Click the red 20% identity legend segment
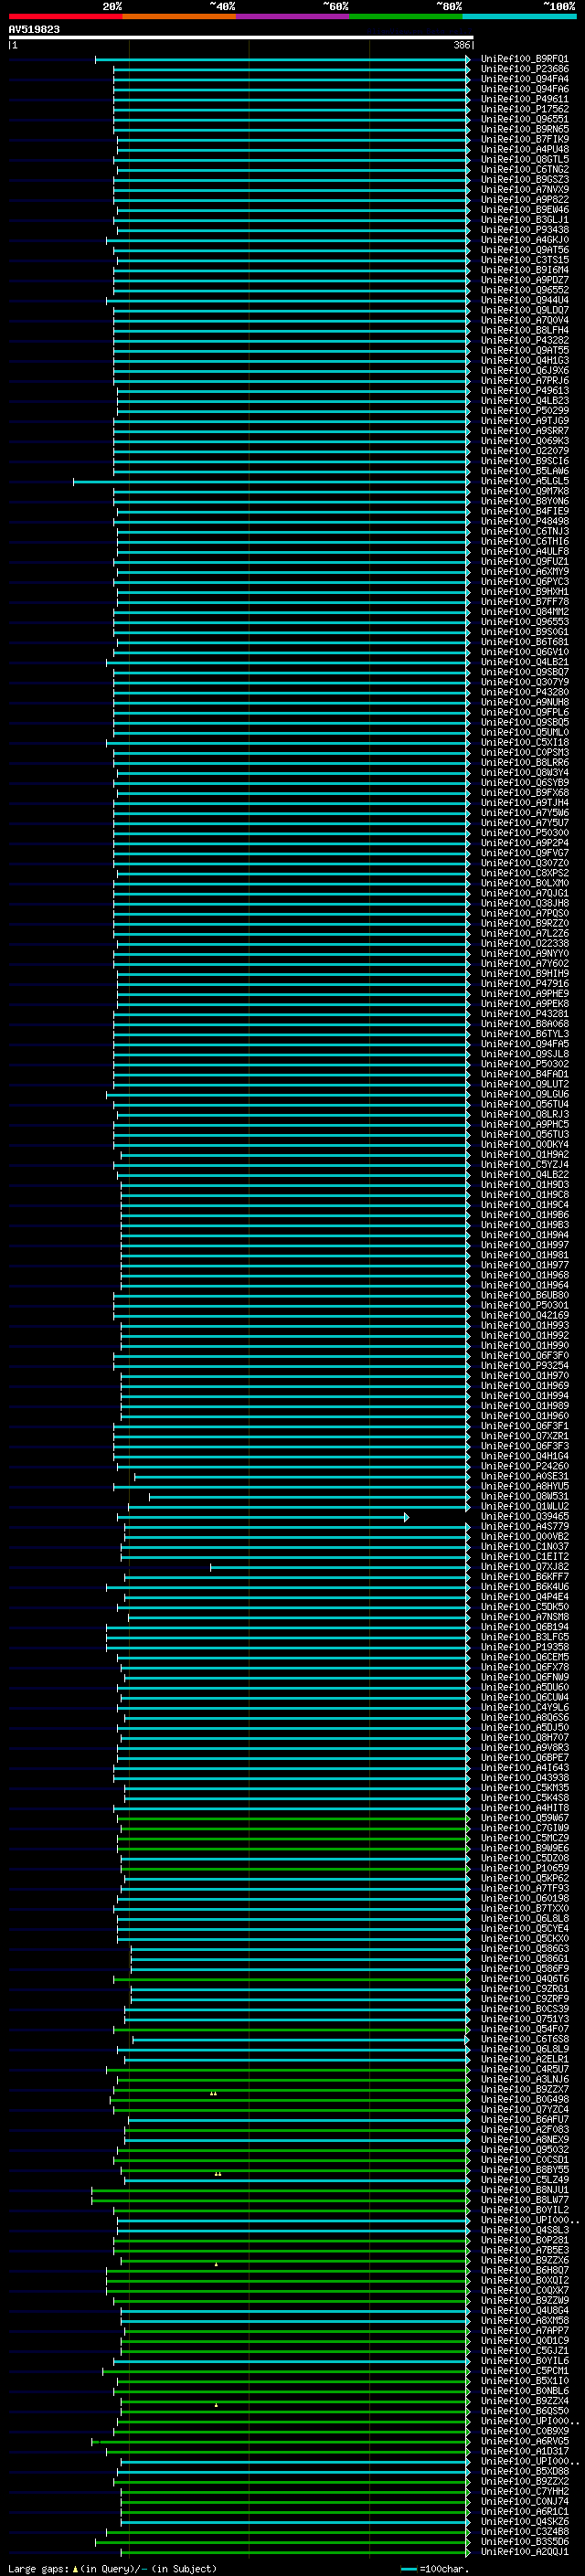Image resolution: width=585 pixels, height=2576 pixels. click(65, 16)
